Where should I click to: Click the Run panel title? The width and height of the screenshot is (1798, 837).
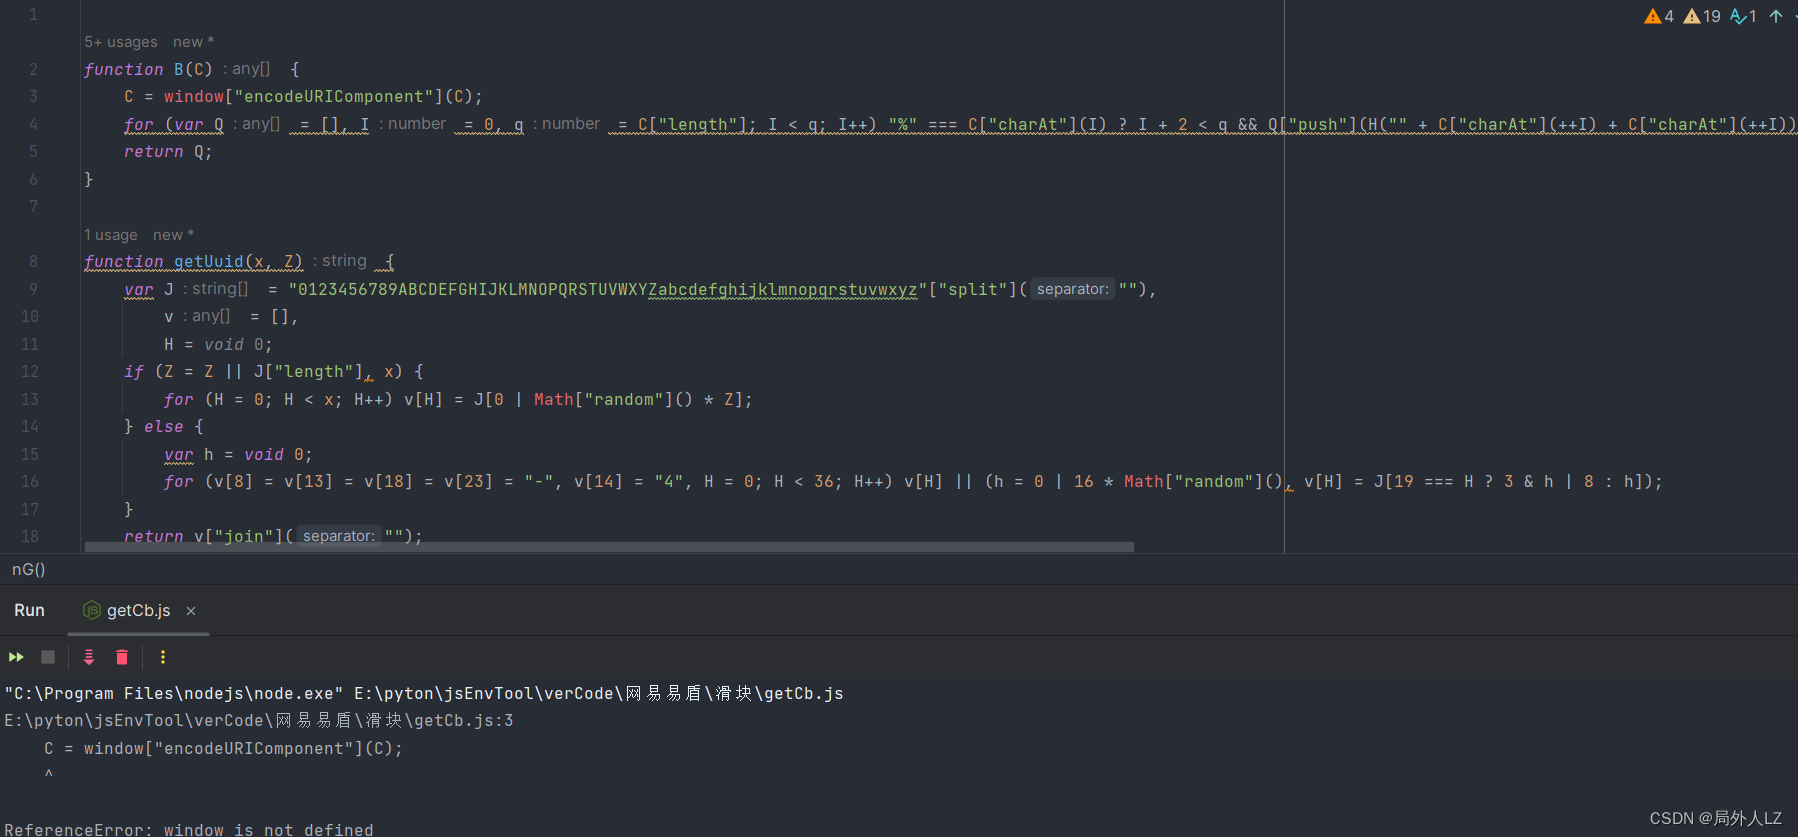click(29, 610)
